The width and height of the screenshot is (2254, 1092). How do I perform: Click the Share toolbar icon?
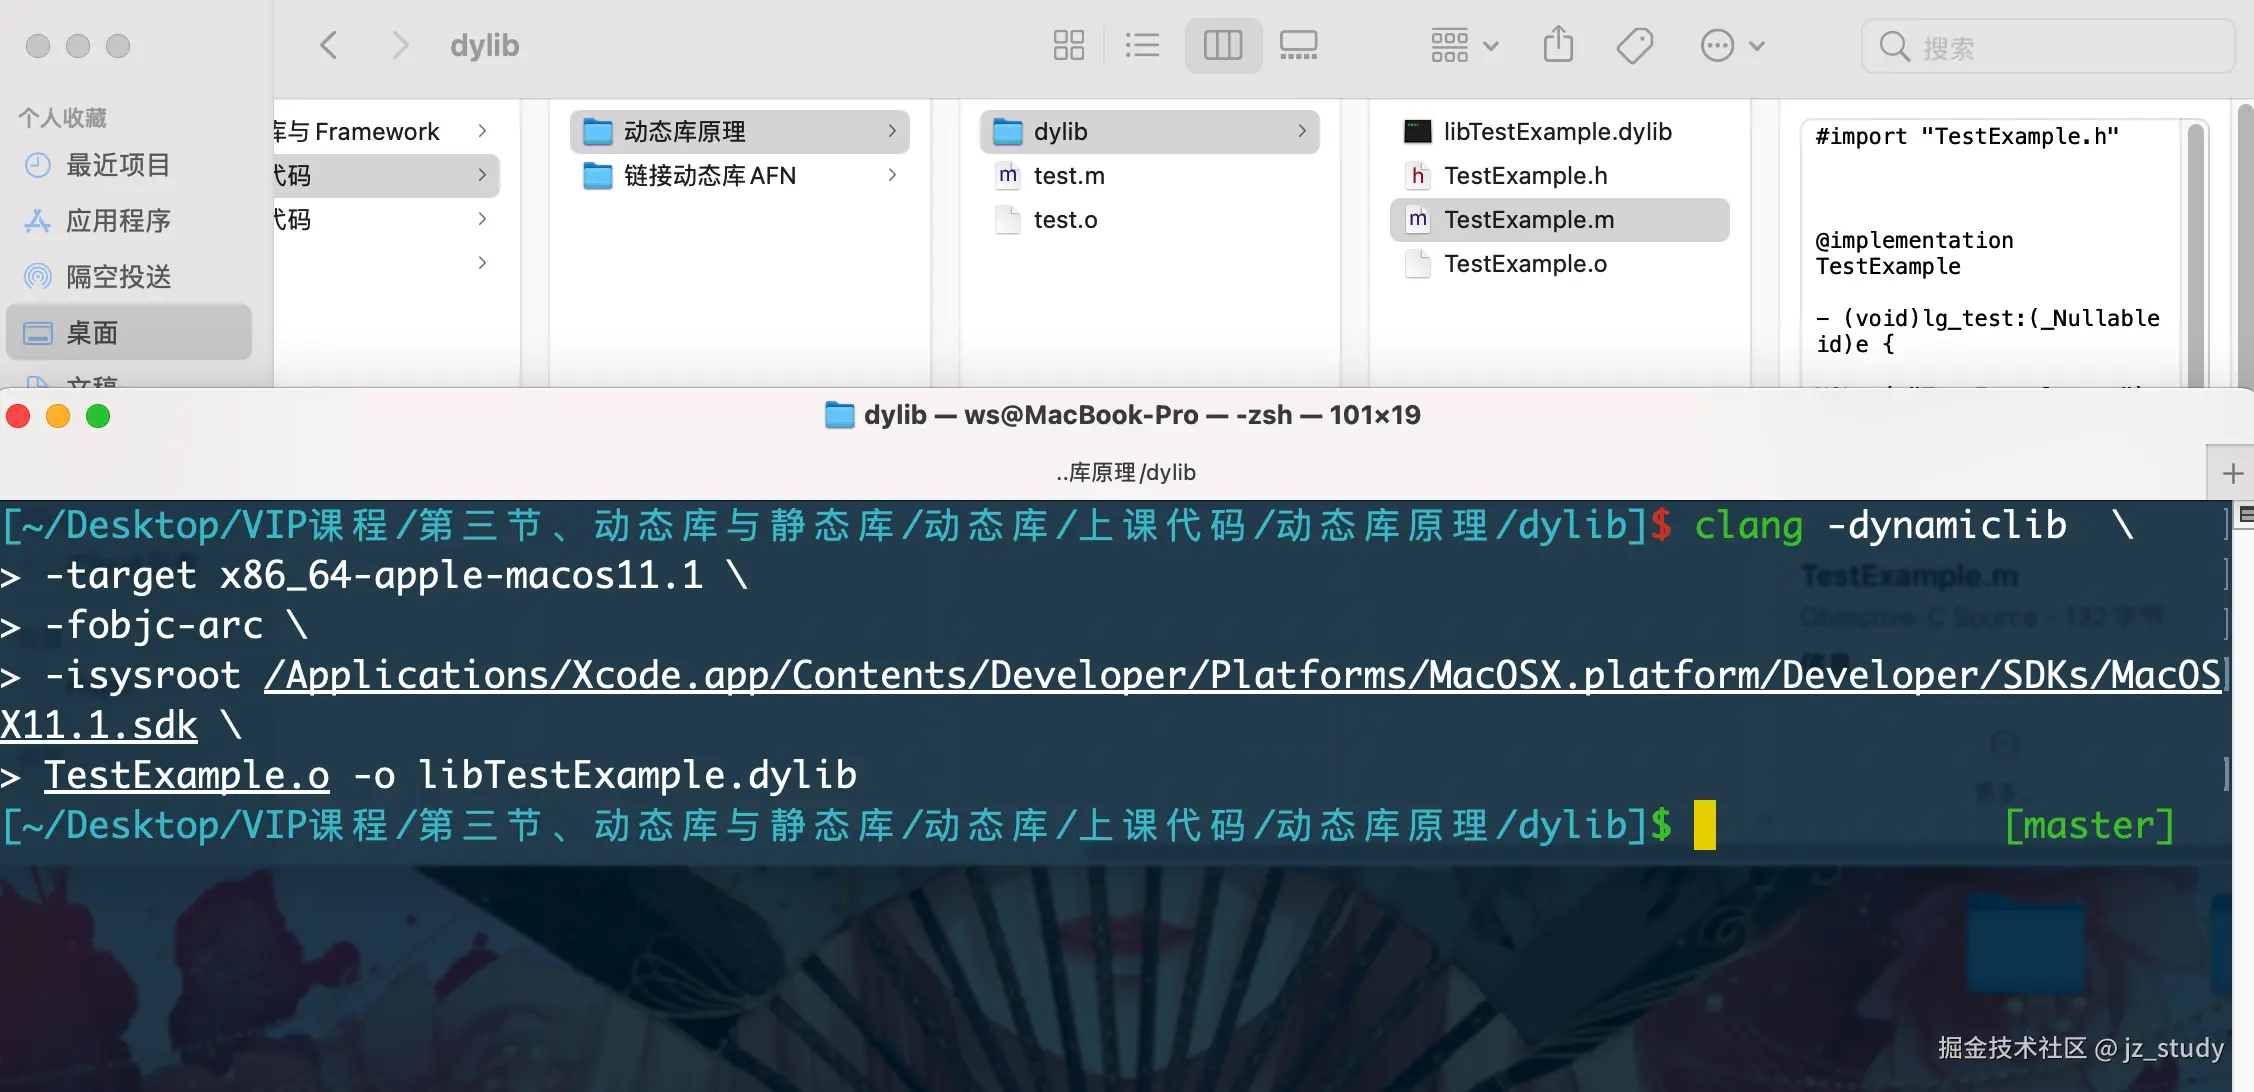(1558, 45)
